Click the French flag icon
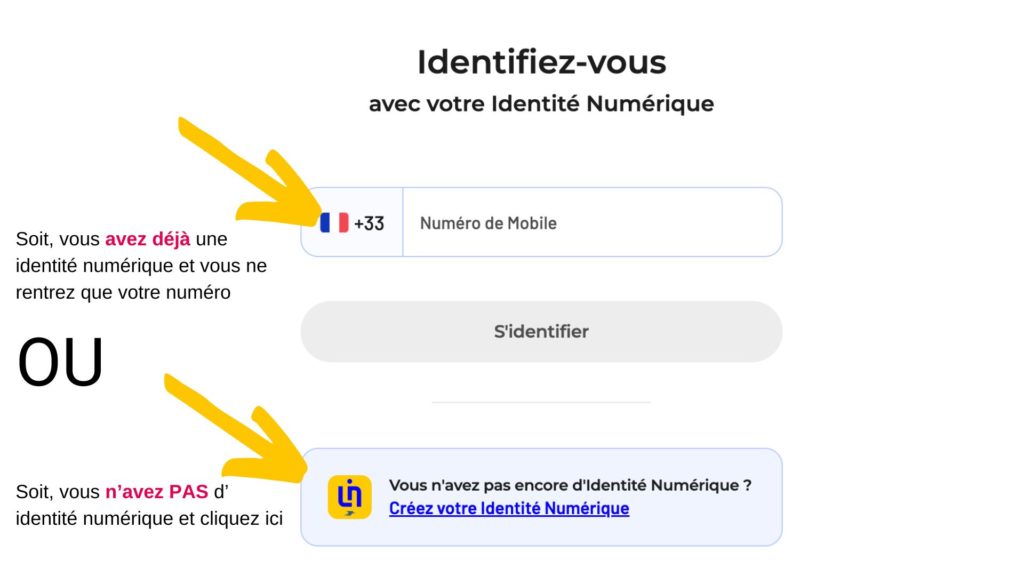1024x576 pixels. (x=334, y=223)
